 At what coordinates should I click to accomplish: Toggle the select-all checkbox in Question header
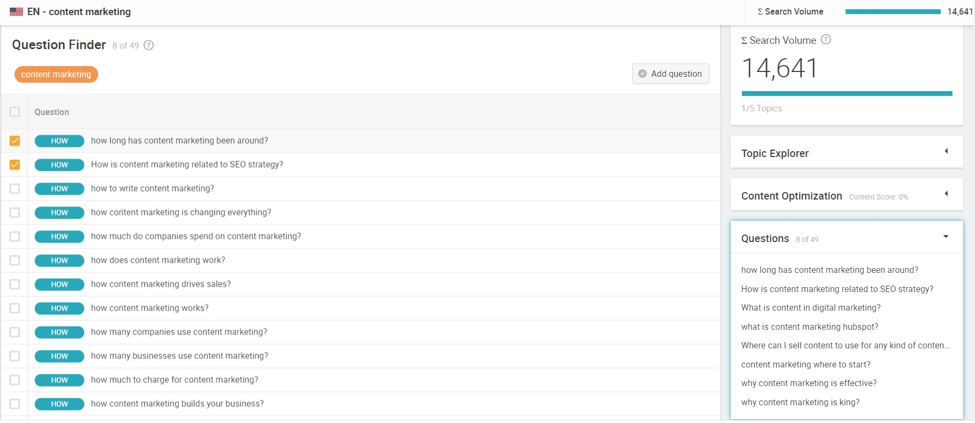(x=15, y=112)
